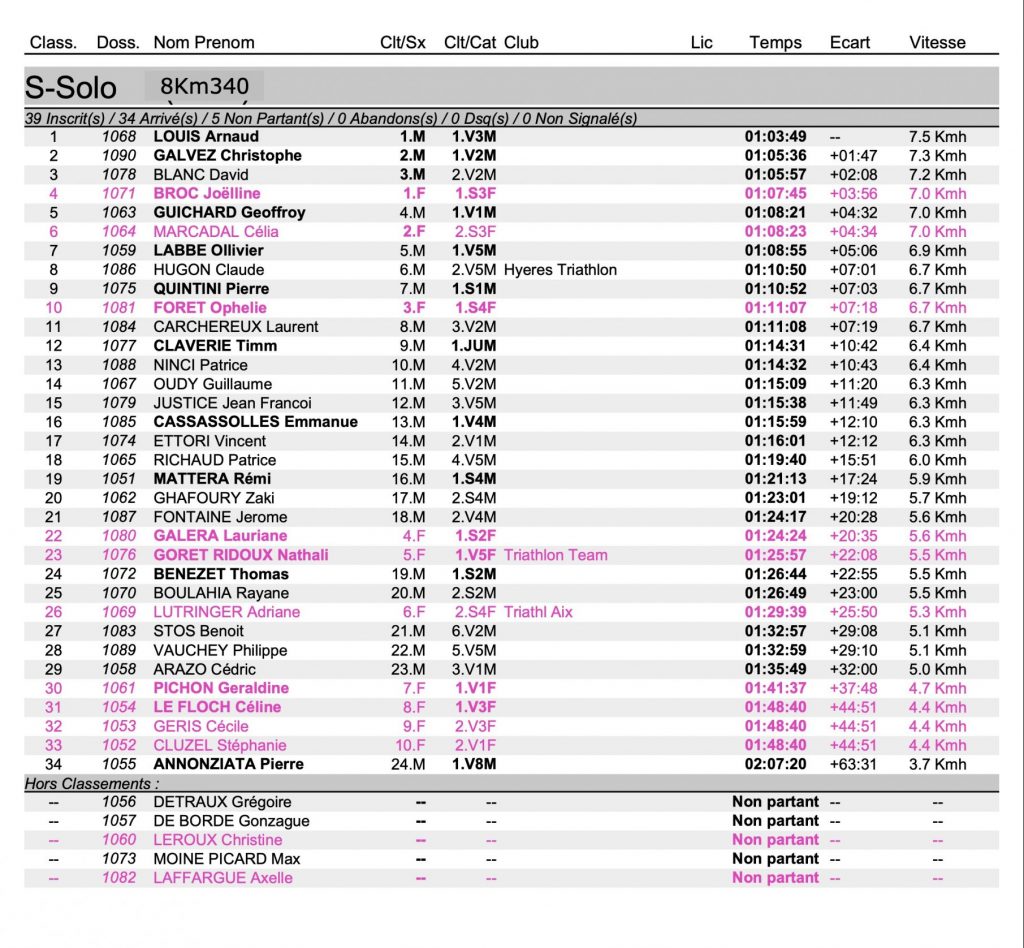Click the "39 Inscrit(s)" summary line
Image resolution: width=1024 pixels, height=948 pixels.
tap(330, 118)
